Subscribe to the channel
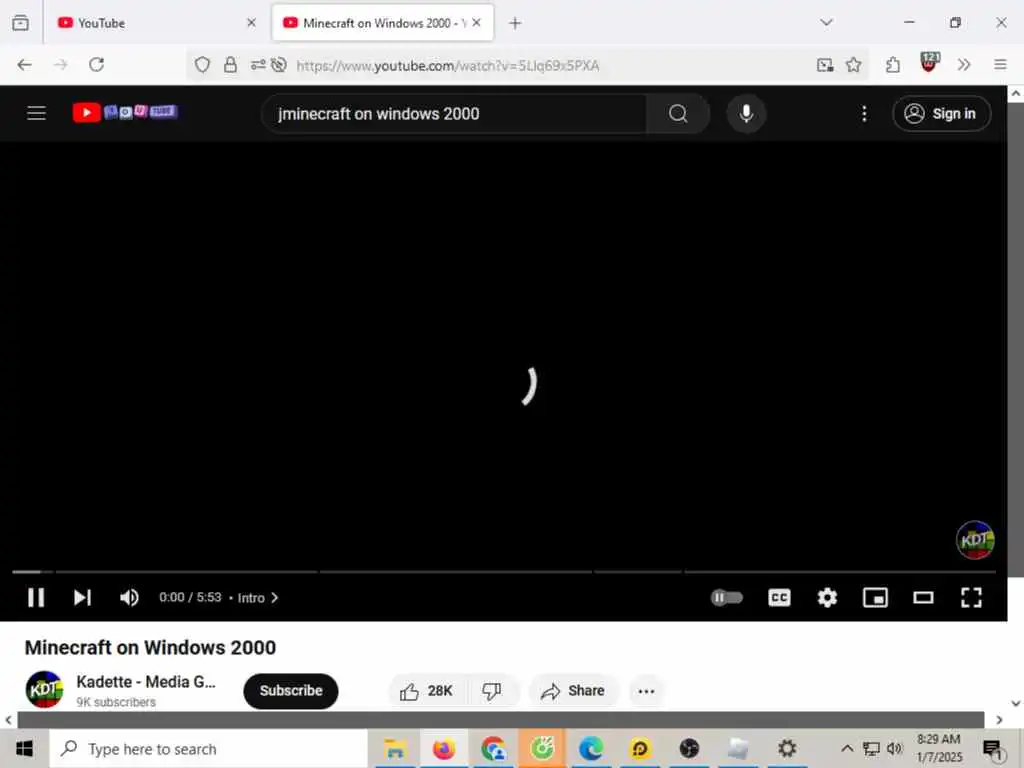 coord(291,691)
